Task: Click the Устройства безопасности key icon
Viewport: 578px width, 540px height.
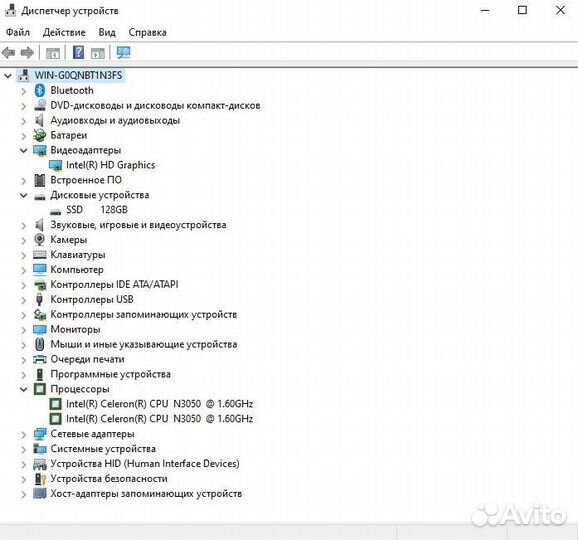Action: click(40, 478)
